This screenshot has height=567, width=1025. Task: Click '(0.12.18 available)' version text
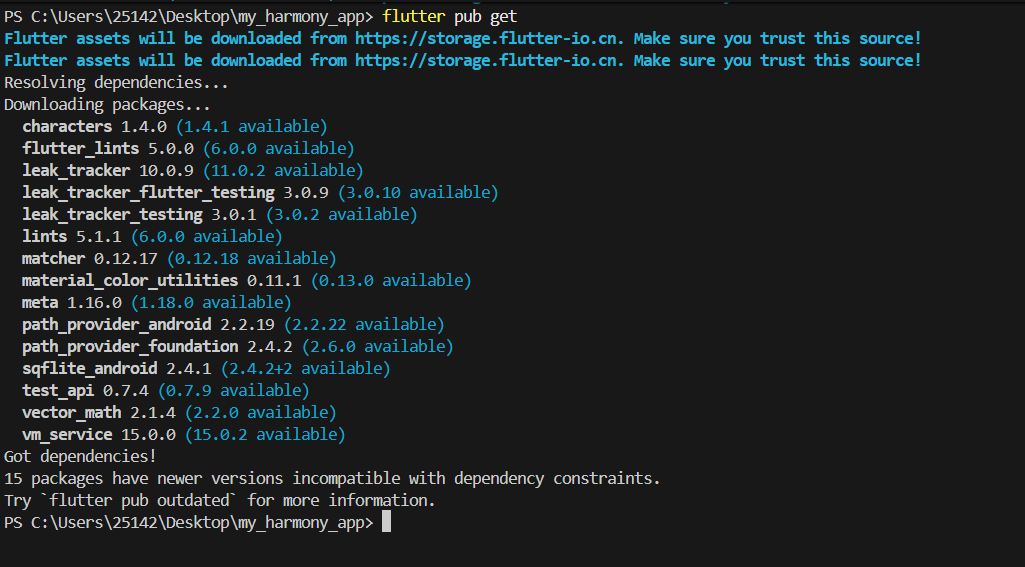coord(252,259)
